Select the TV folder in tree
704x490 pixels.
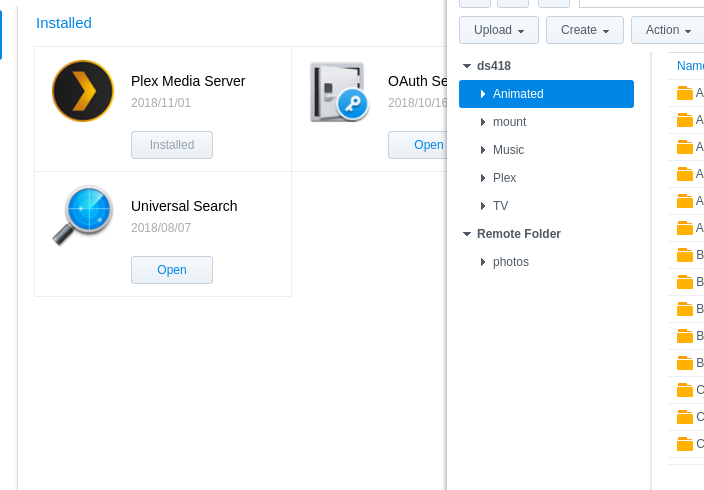[500, 206]
